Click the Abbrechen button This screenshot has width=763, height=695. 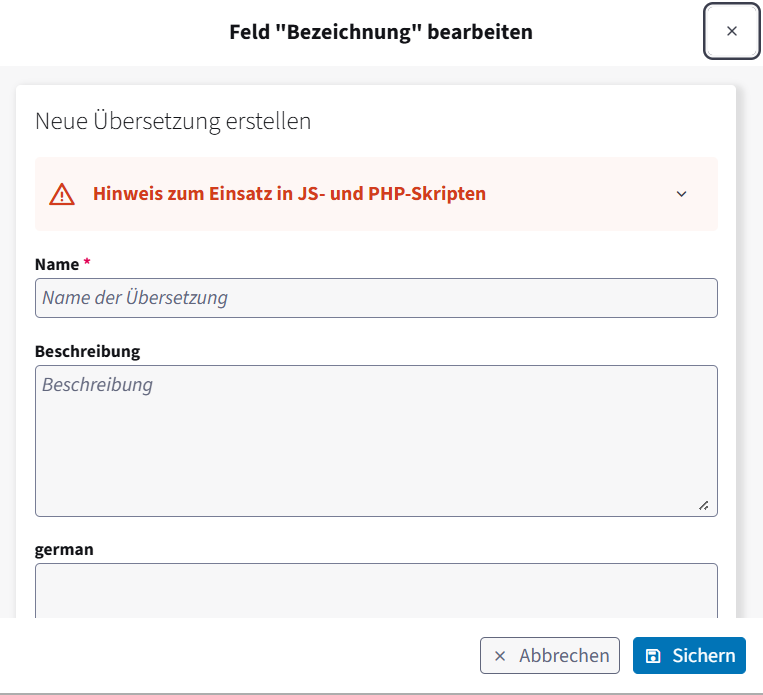549,656
